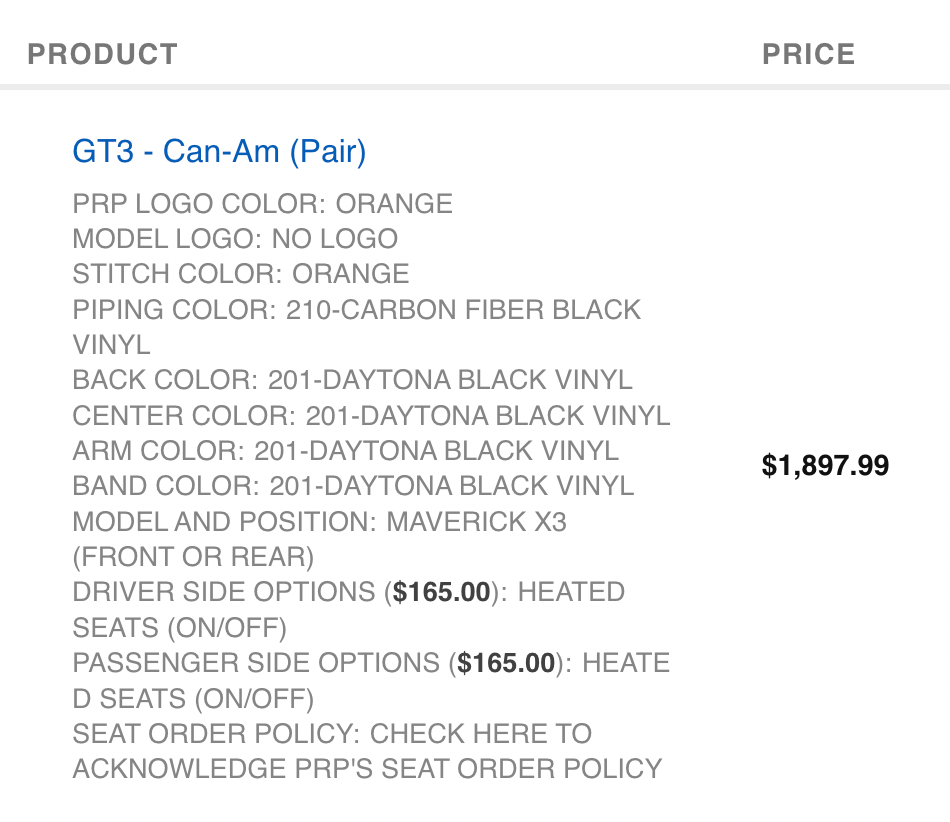950x822 pixels.
Task: Click the STITCH COLOR: ORANGE line
Action: coord(241,274)
